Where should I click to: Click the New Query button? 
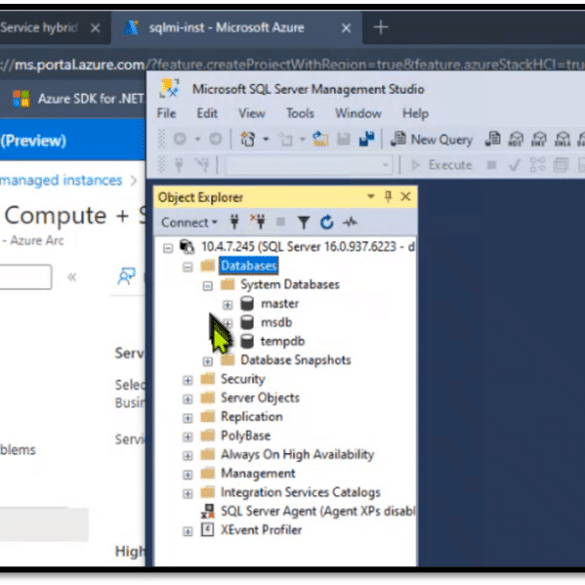pyautogui.click(x=431, y=140)
